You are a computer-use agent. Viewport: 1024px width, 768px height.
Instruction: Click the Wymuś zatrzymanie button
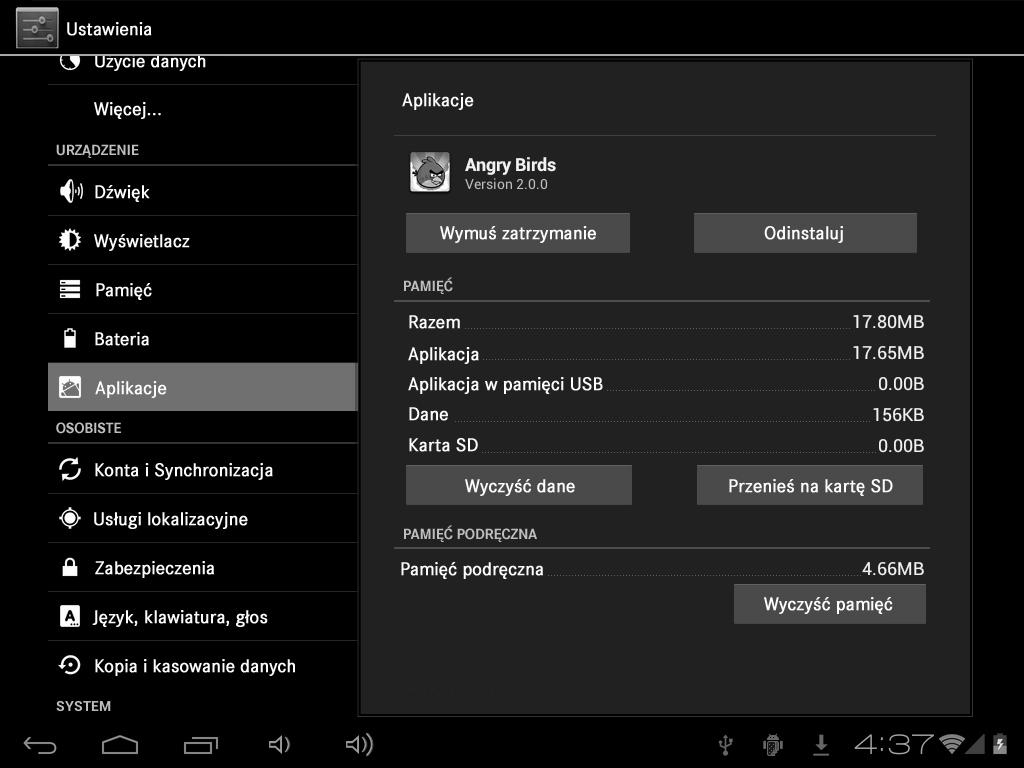[518, 233]
